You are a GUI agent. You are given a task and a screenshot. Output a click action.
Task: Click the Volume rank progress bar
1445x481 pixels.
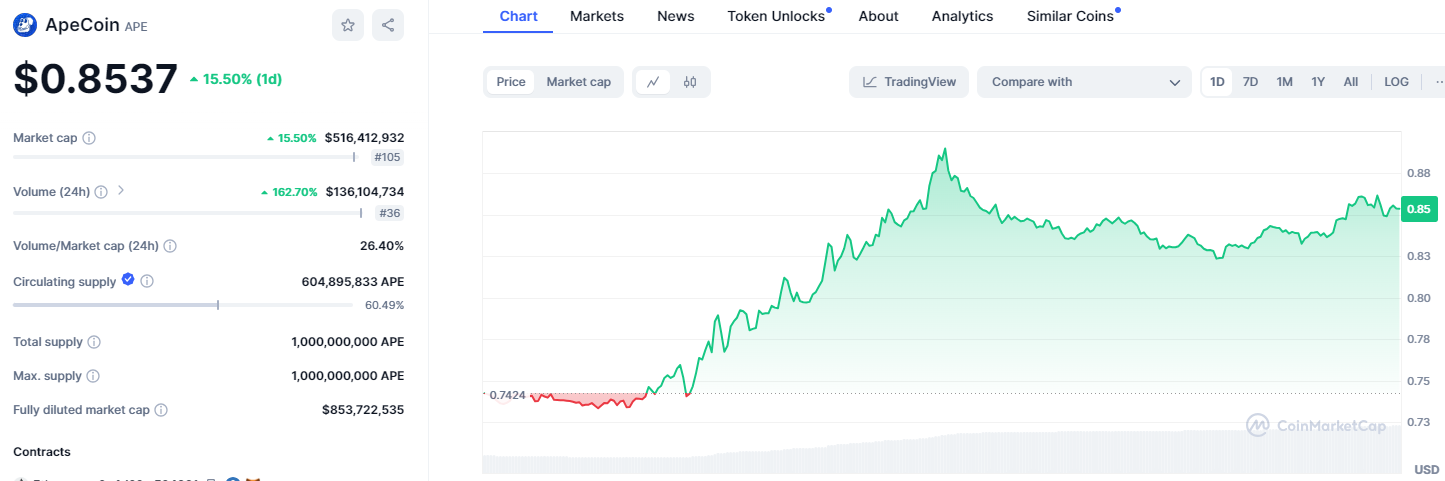click(188, 212)
